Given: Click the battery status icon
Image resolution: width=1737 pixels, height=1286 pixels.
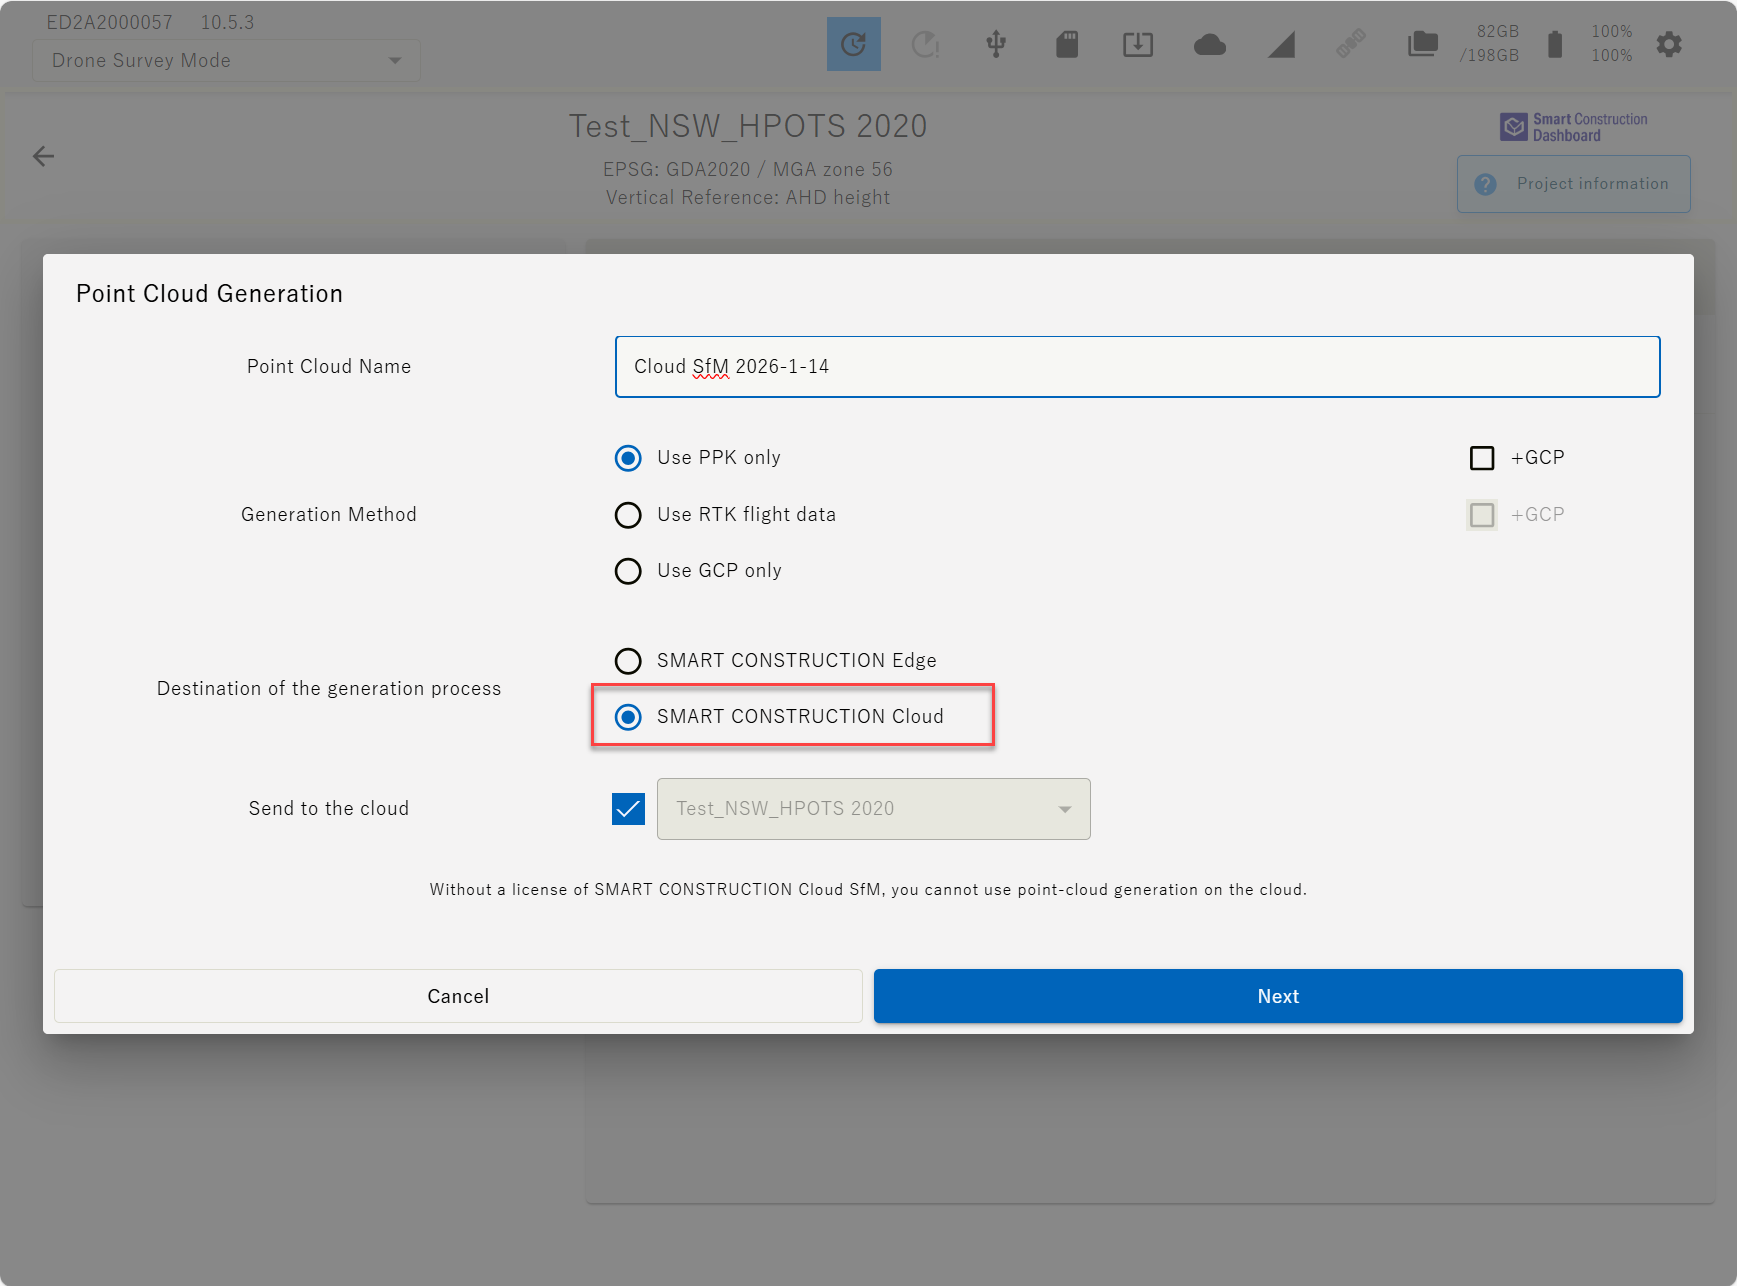Looking at the screenshot, I should [1555, 44].
